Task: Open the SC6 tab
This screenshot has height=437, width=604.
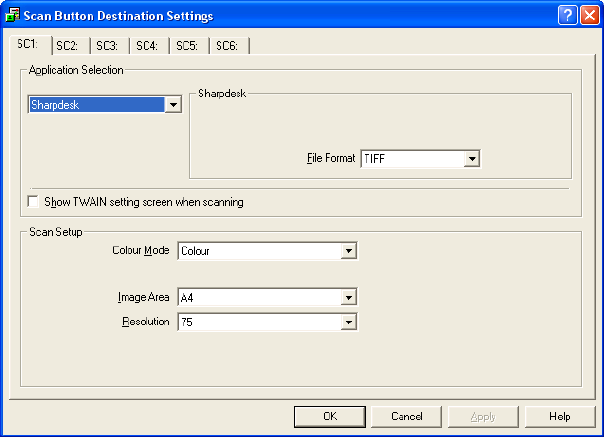Action: point(227,45)
